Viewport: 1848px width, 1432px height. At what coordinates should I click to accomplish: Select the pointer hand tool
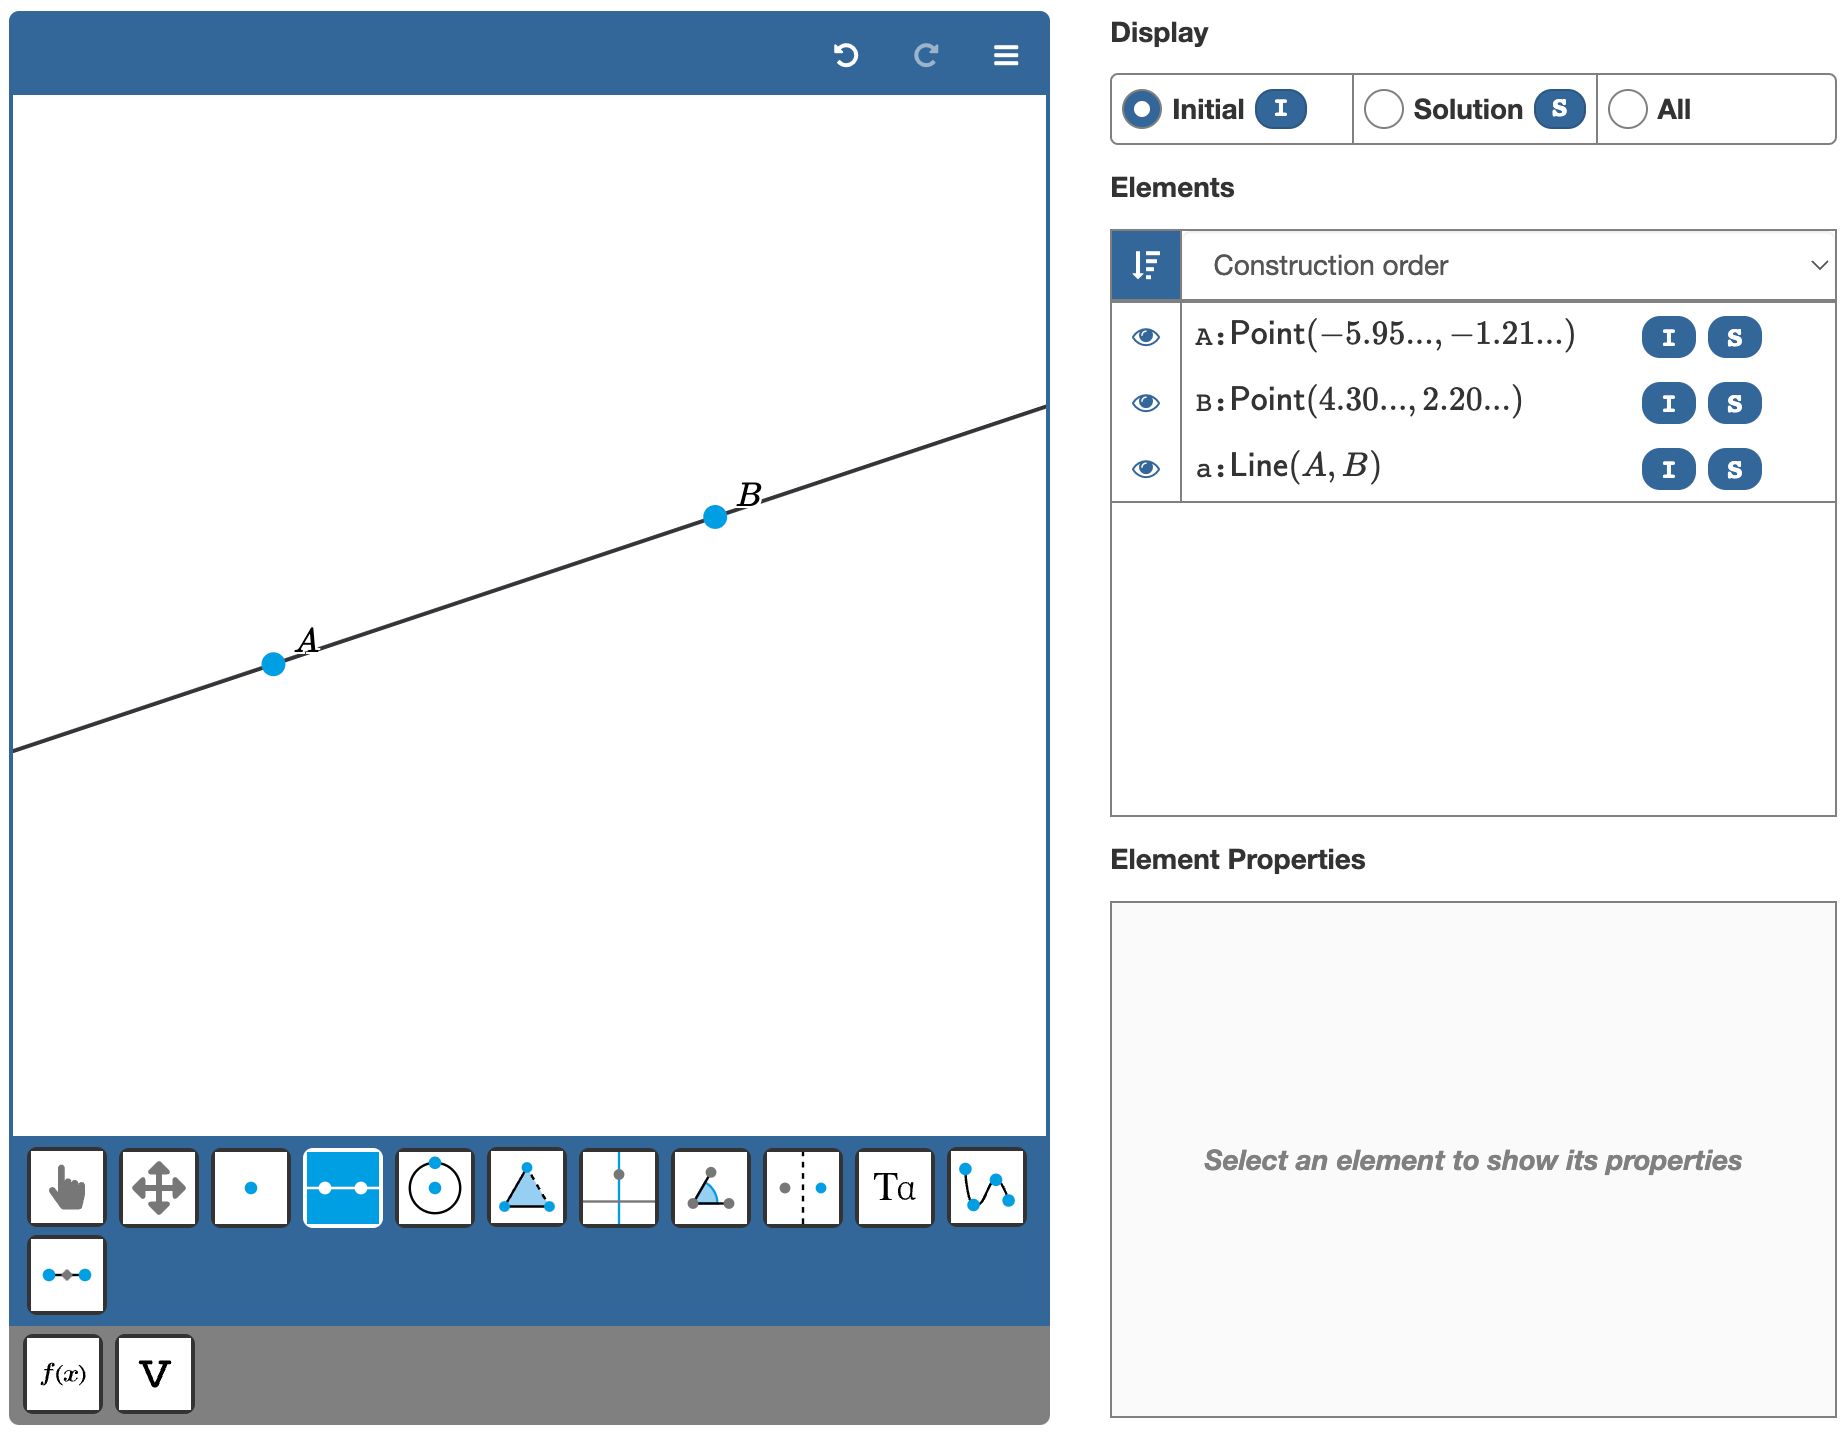pos(67,1187)
